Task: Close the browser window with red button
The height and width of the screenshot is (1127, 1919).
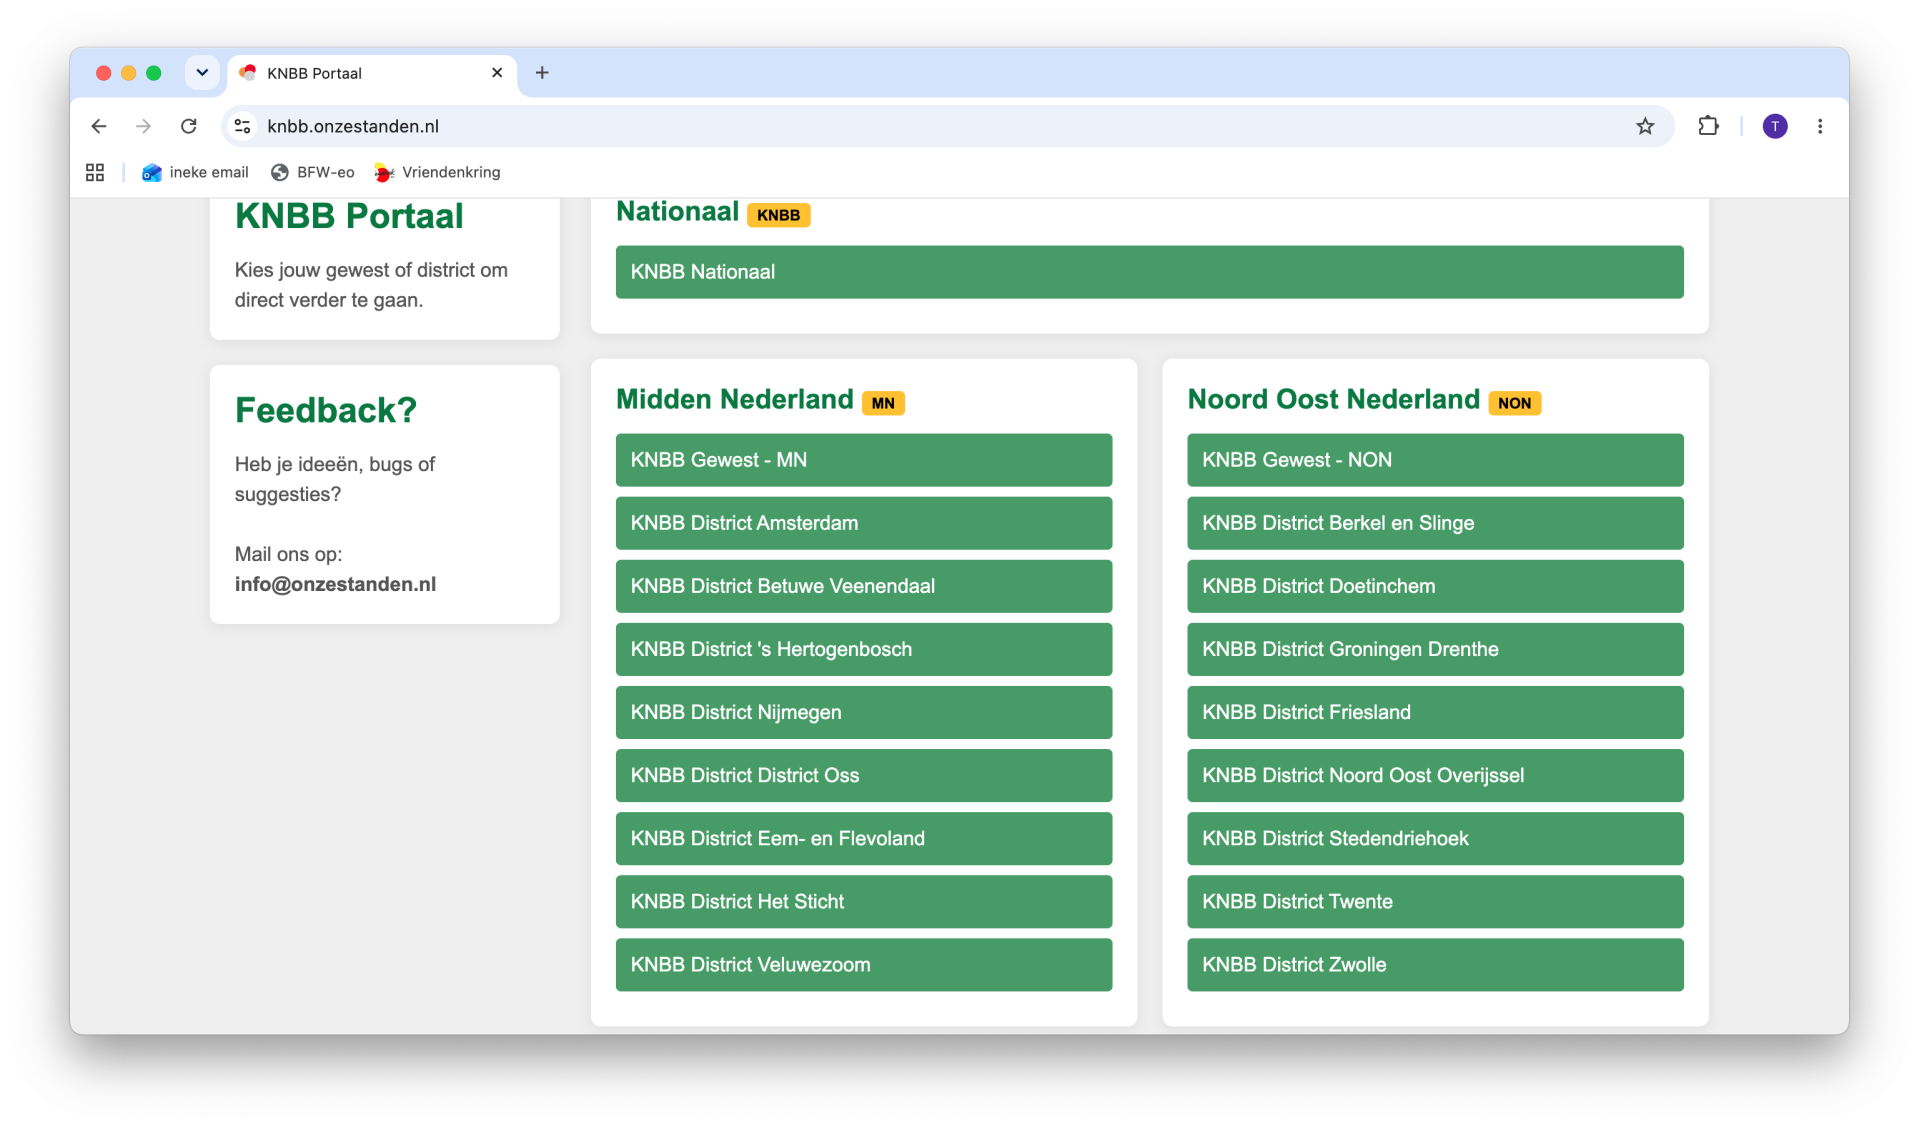Action: coord(103,73)
